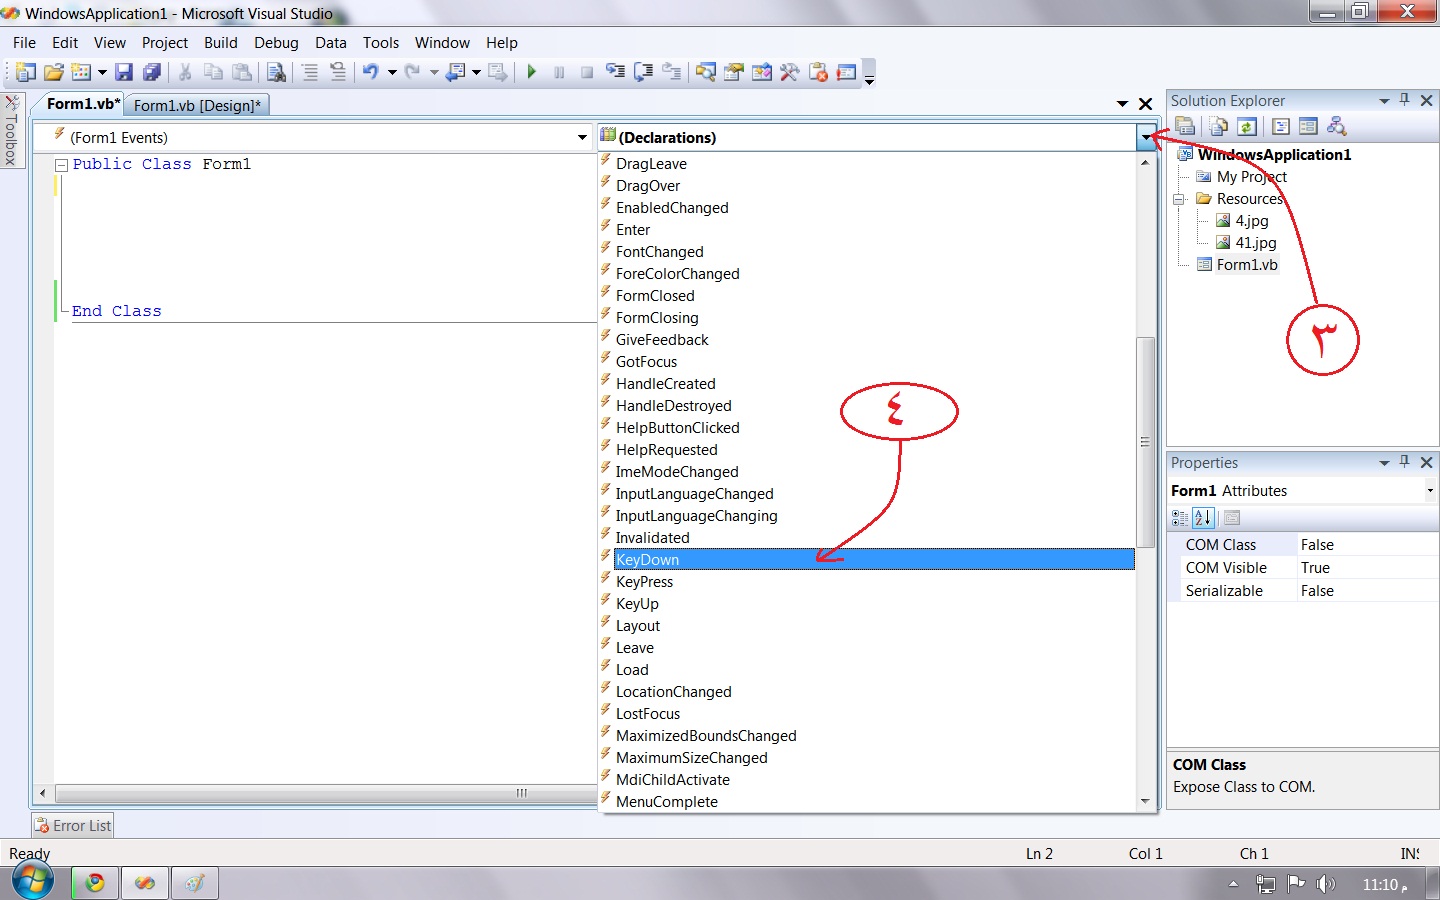1440x900 pixels.
Task: Open the Add New Item dropdown arrow
Action: 102,72
